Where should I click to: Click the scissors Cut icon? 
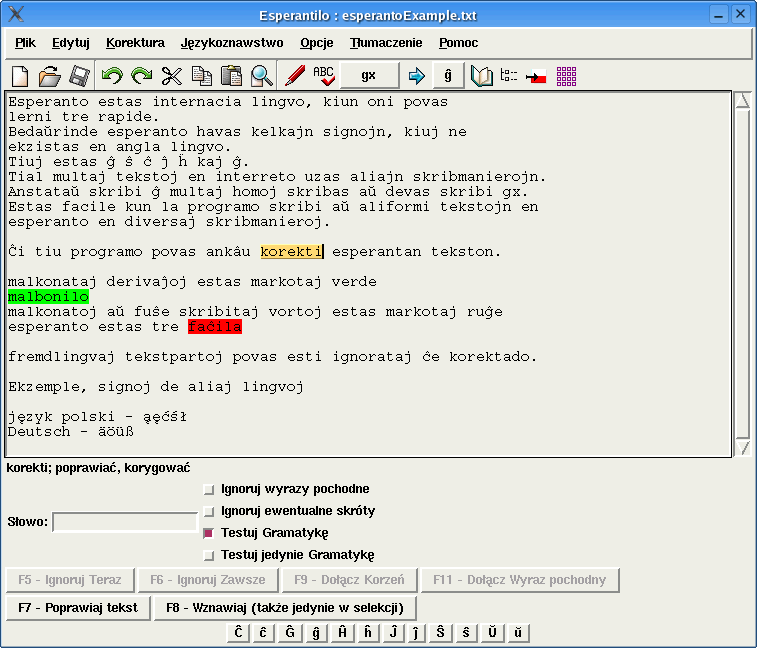(172, 76)
